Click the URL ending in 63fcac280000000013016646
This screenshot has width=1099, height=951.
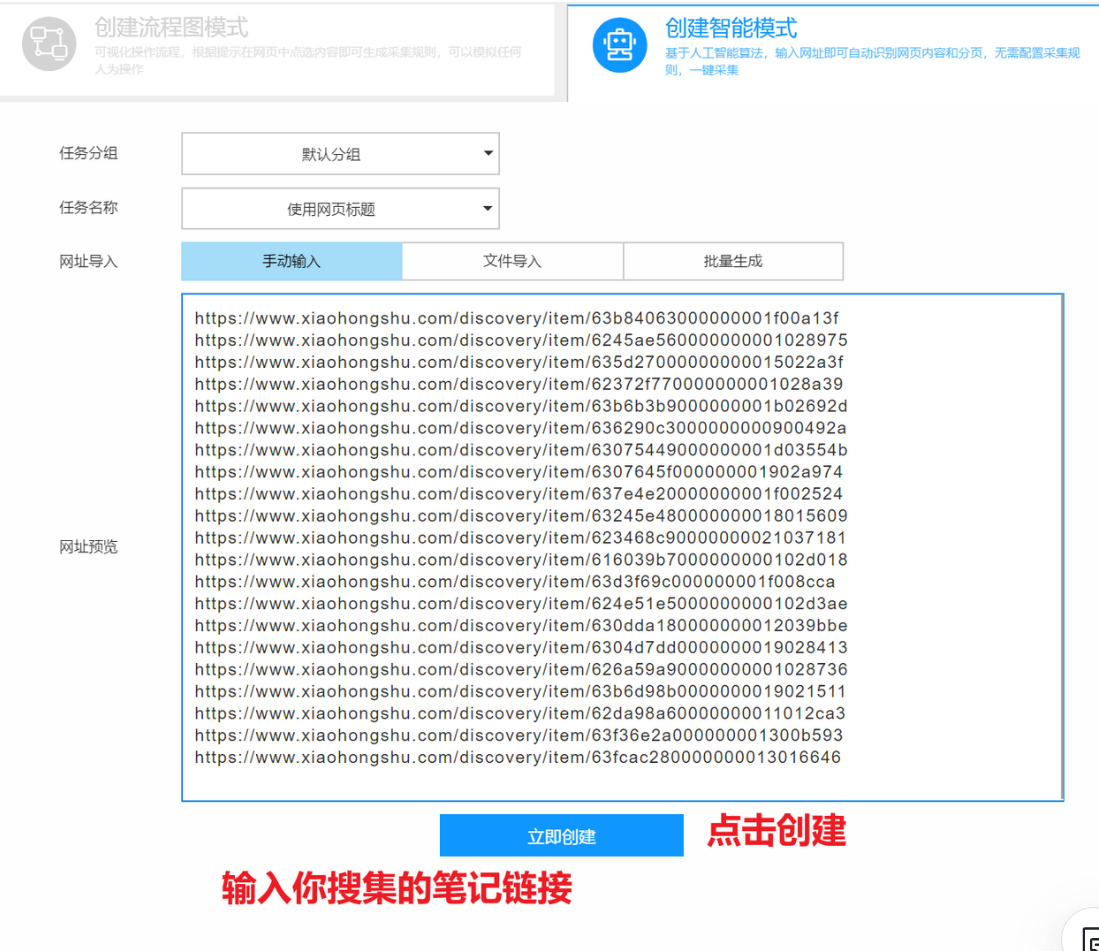[x=517, y=758]
